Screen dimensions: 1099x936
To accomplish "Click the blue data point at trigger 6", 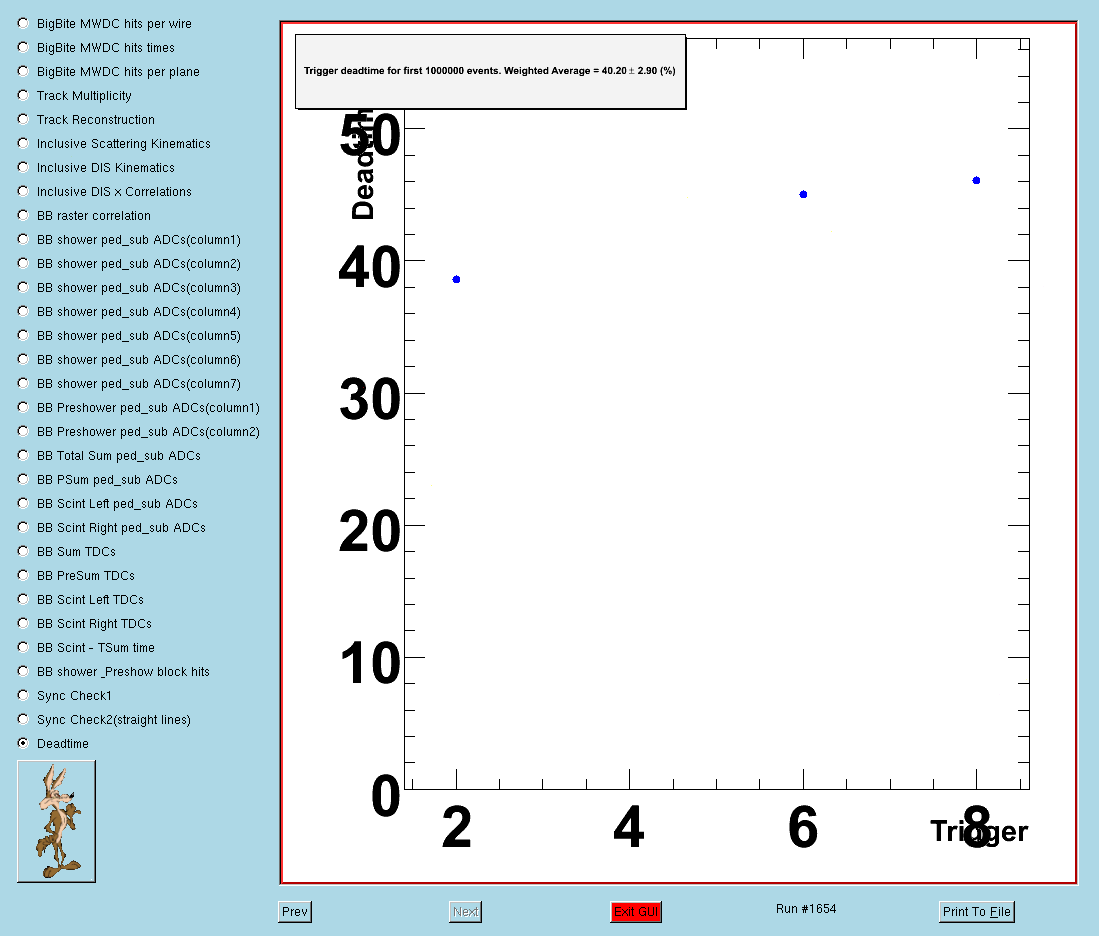I will (x=803, y=194).
